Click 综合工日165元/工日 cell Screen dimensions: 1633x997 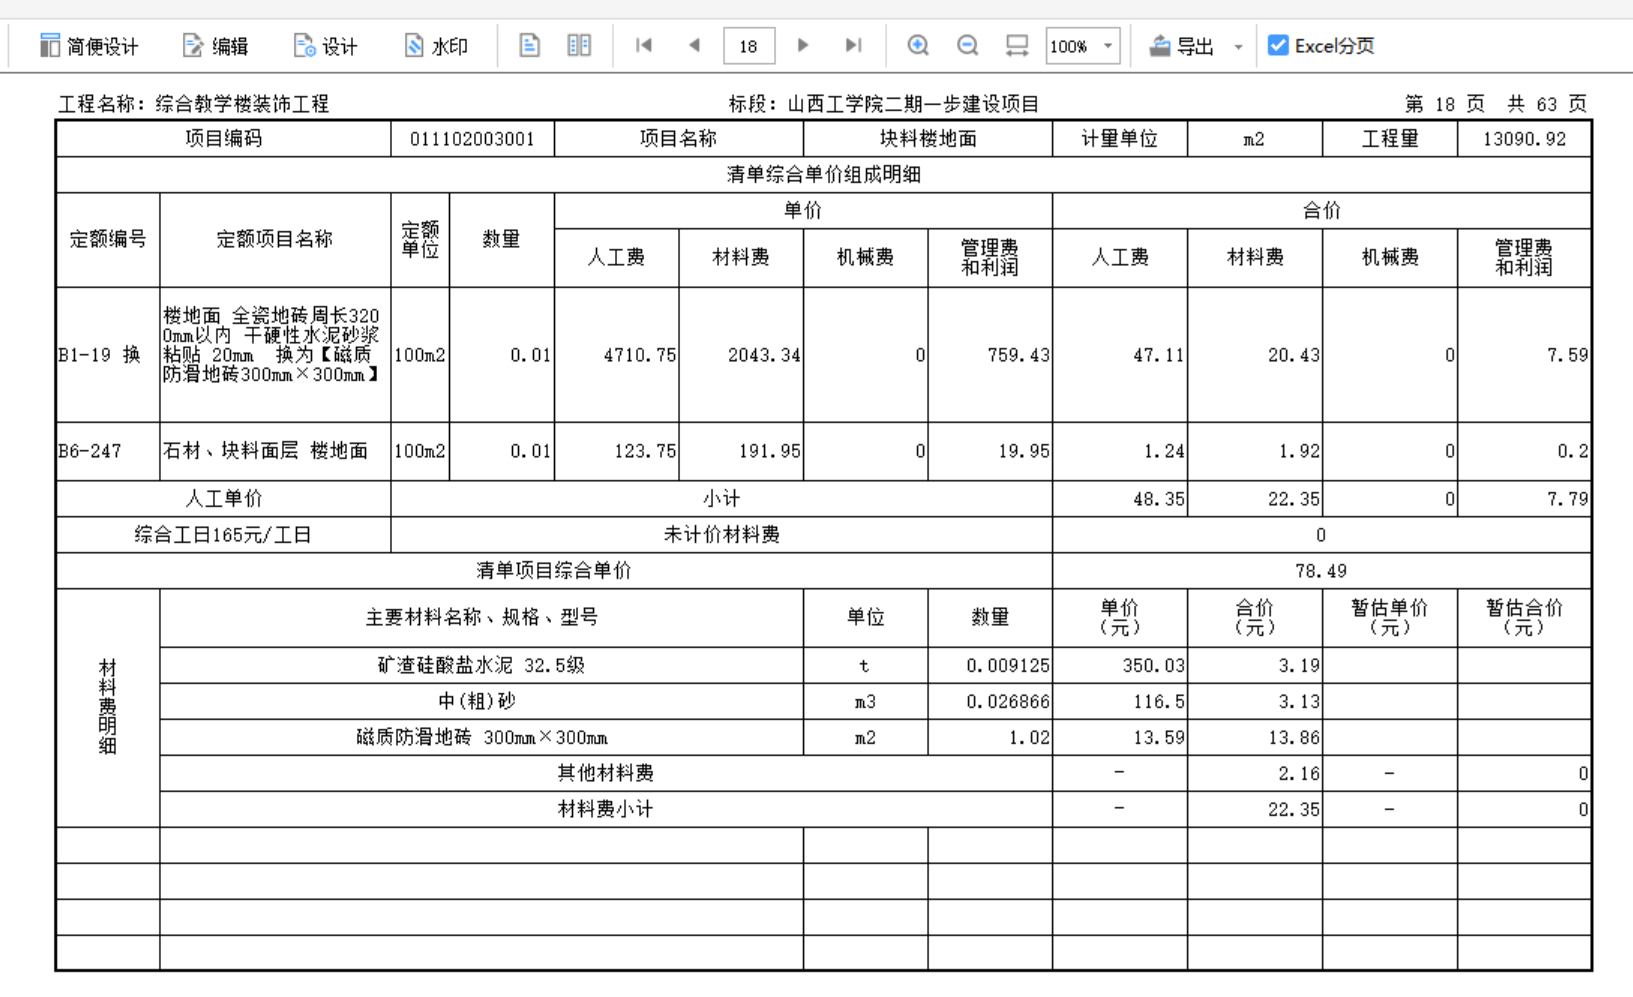coord(223,535)
